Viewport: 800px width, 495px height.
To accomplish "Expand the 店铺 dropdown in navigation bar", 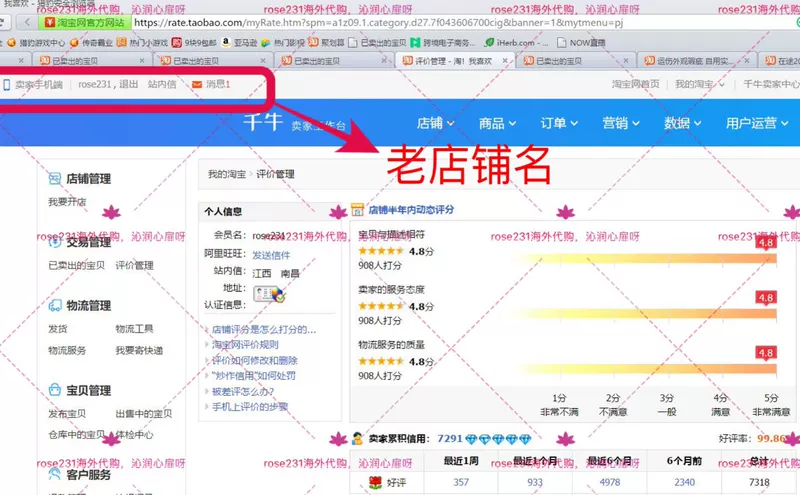I will (x=435, y=123).
